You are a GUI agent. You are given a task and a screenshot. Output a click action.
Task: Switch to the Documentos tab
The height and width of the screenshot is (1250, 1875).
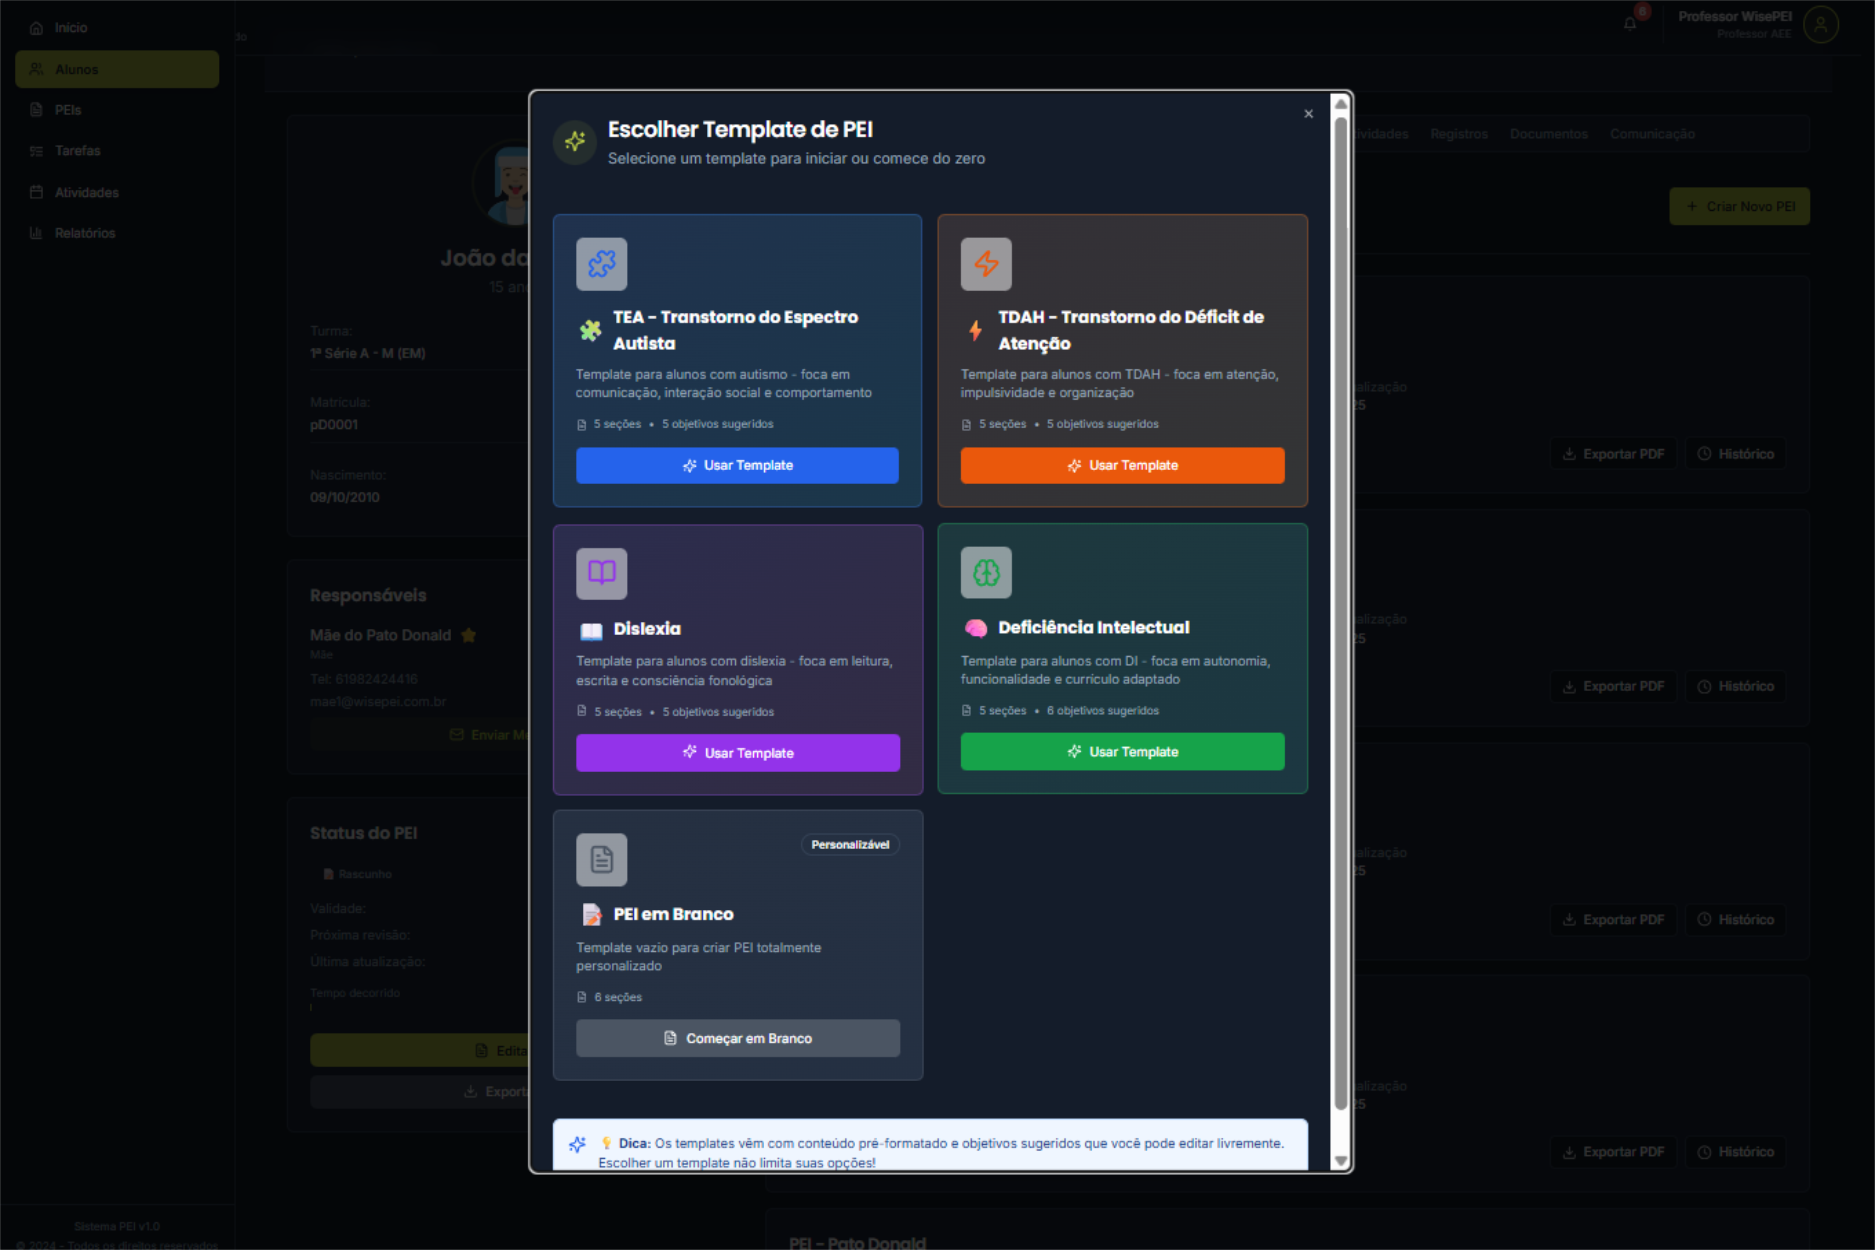coord(1548,134)
